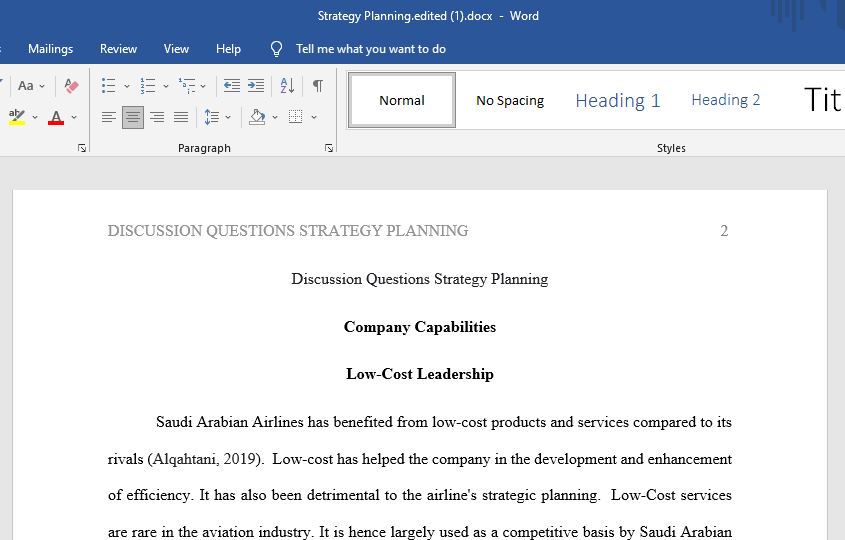Apply the Heading 1 style
The height and width of the screenshot is (540, 845).
(618, 101)
